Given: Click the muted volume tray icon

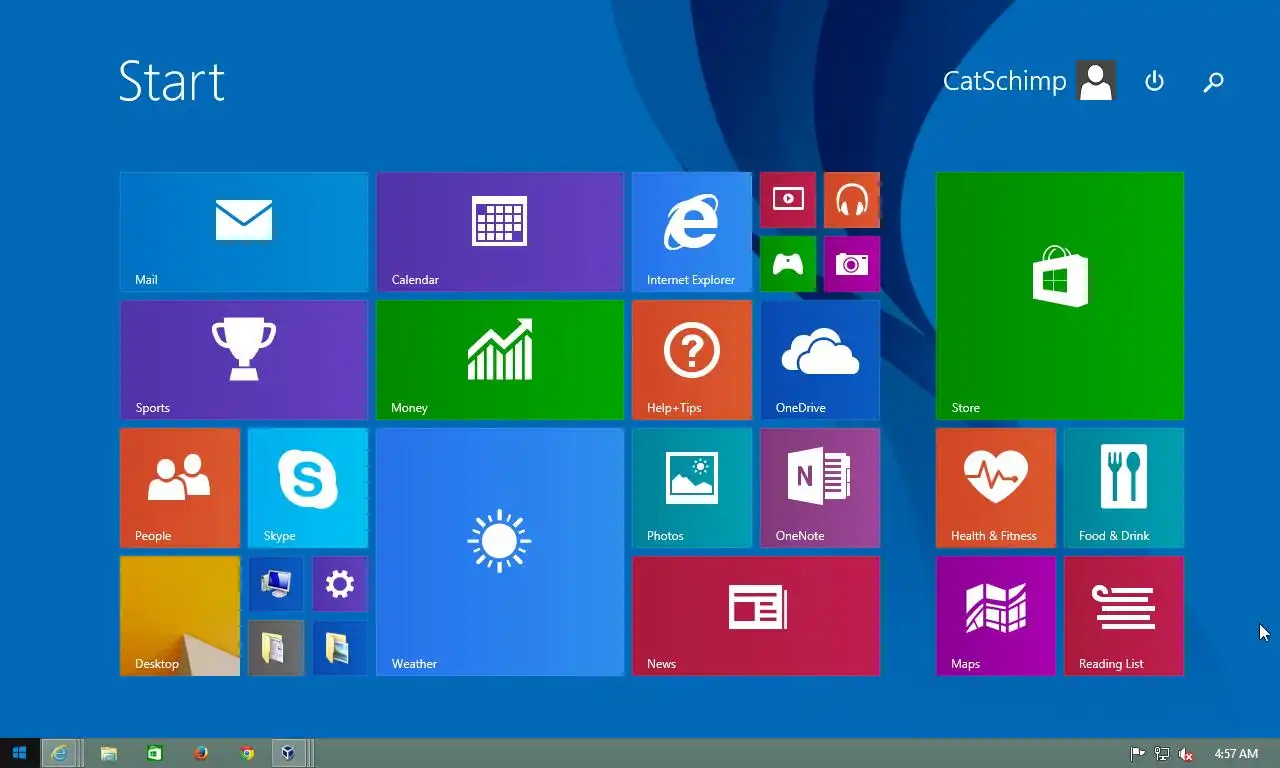Looking at the screenshot, I should click(x=1186, y=754).
